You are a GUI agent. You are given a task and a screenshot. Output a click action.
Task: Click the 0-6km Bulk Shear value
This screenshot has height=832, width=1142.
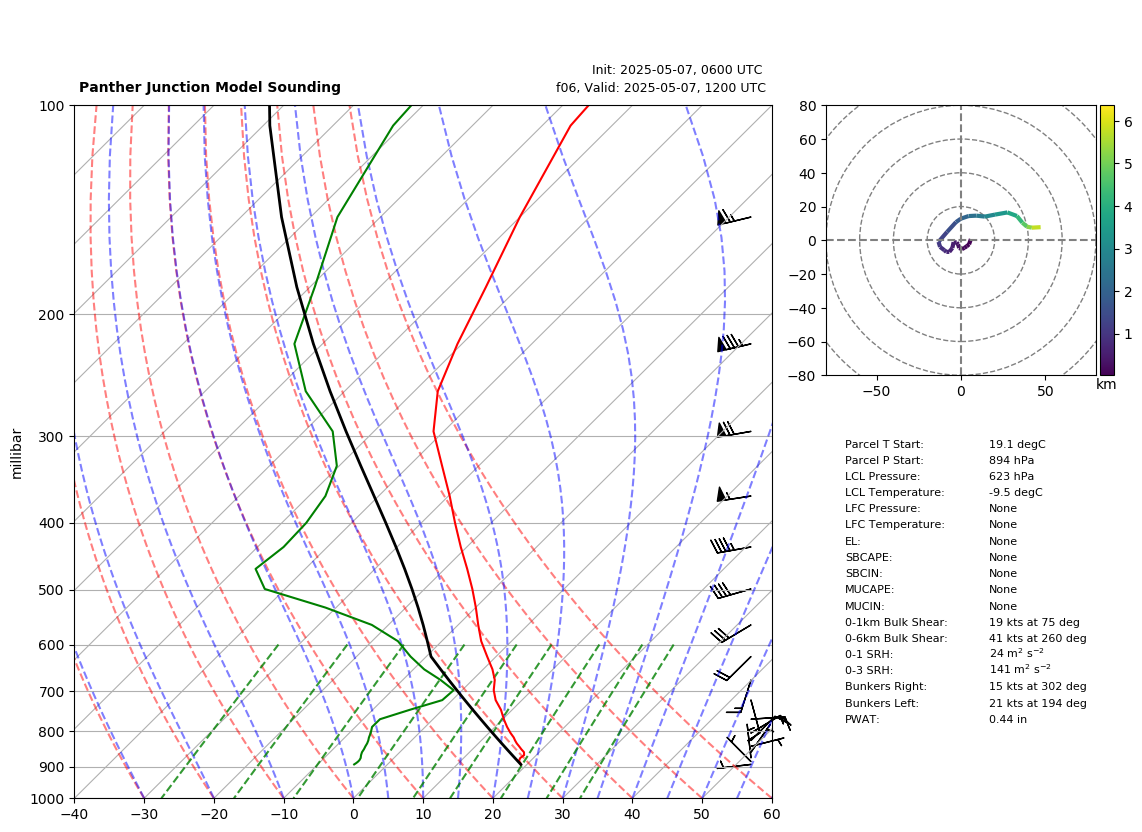click(x=1037, y=638)
